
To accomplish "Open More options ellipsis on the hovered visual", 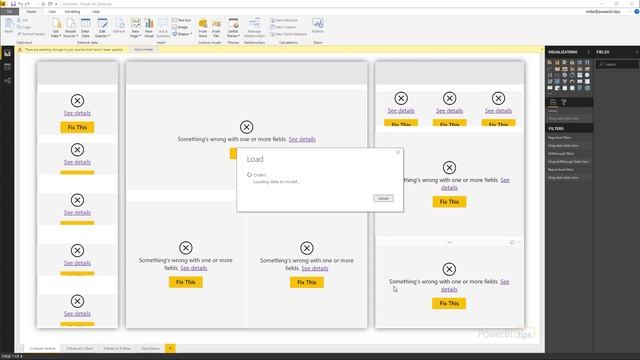I will pyautogui.click(x=519, y=242).
